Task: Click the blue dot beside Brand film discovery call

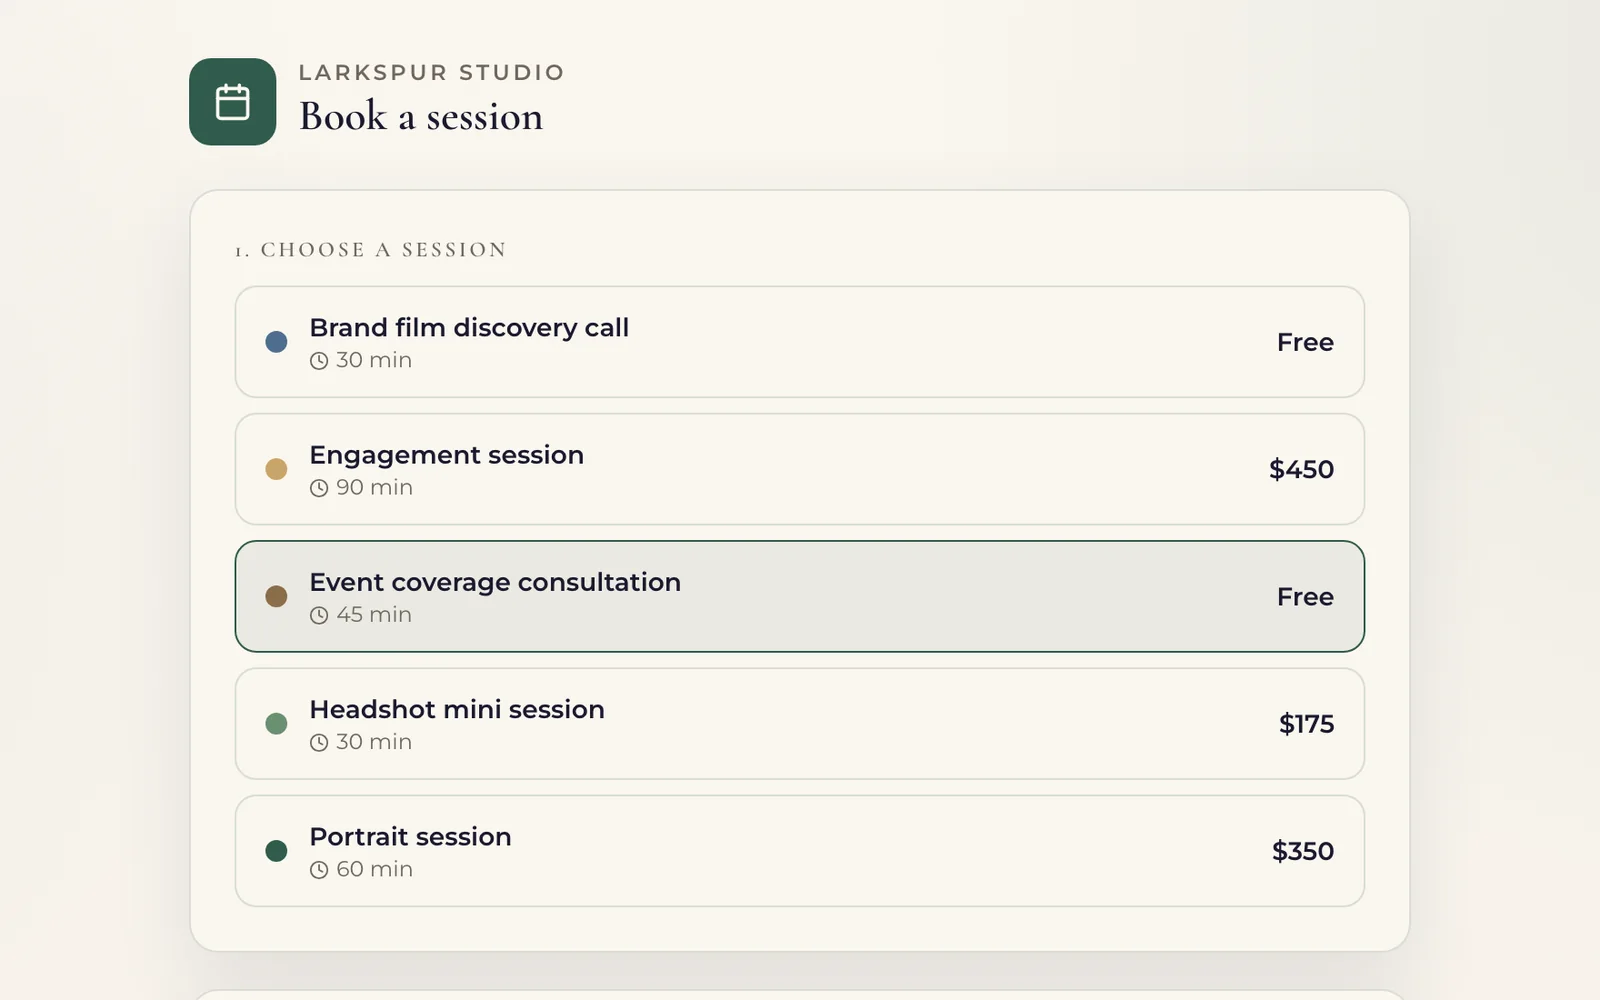Action: click(276, 342)
